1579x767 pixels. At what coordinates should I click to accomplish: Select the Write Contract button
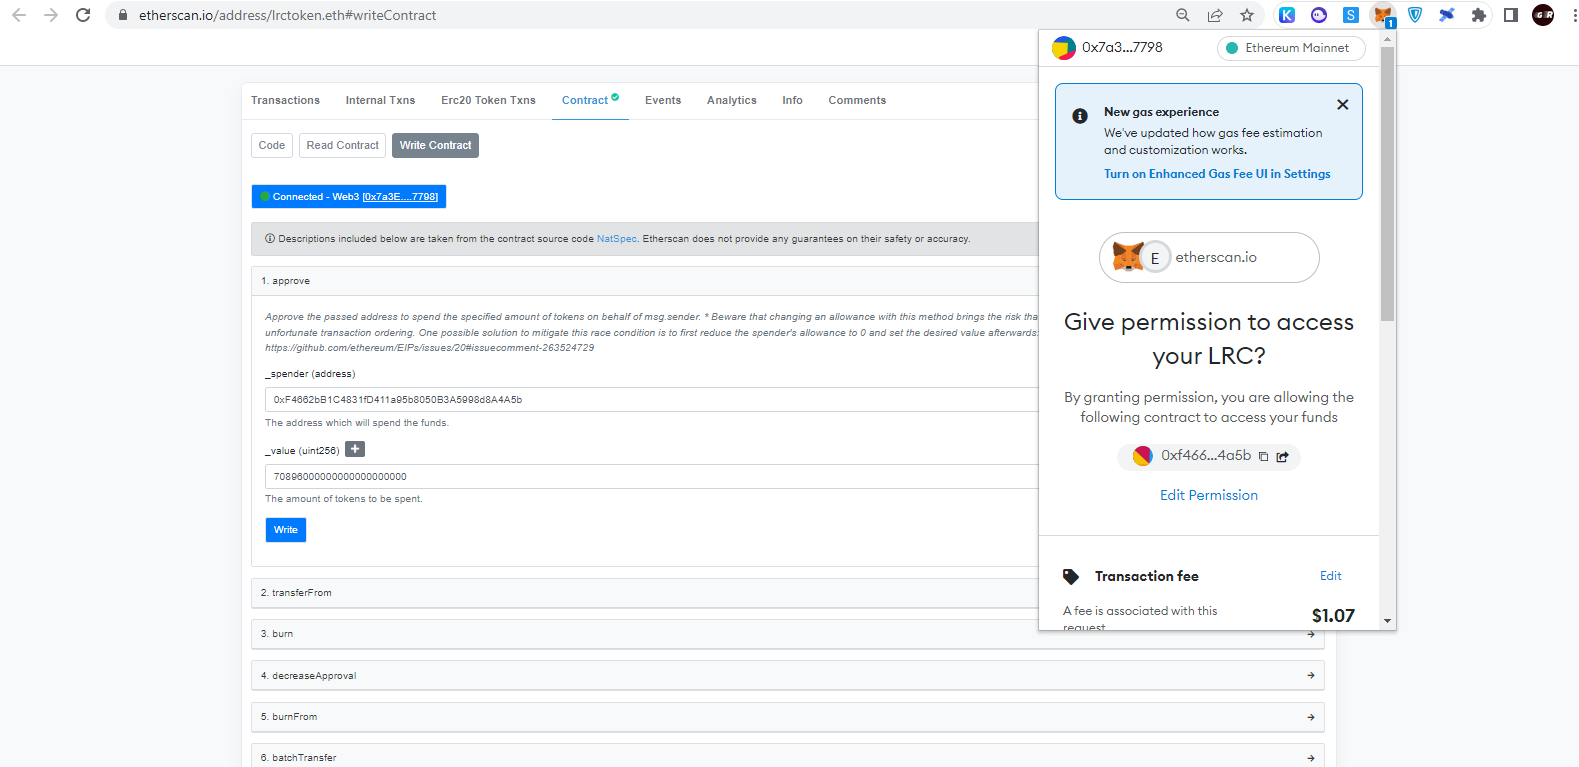click(435, 145)
